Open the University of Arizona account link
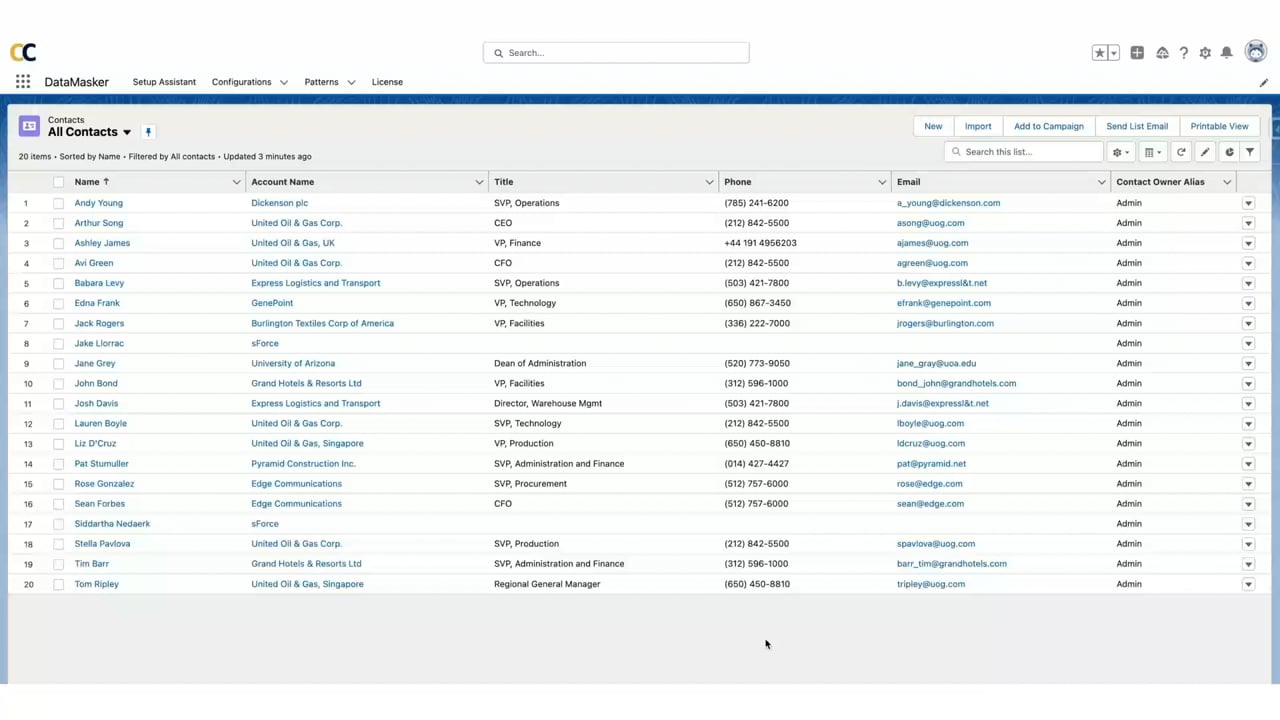This screenshot has width=1280, height=720. pyautogui.click(x=293, y=363)
